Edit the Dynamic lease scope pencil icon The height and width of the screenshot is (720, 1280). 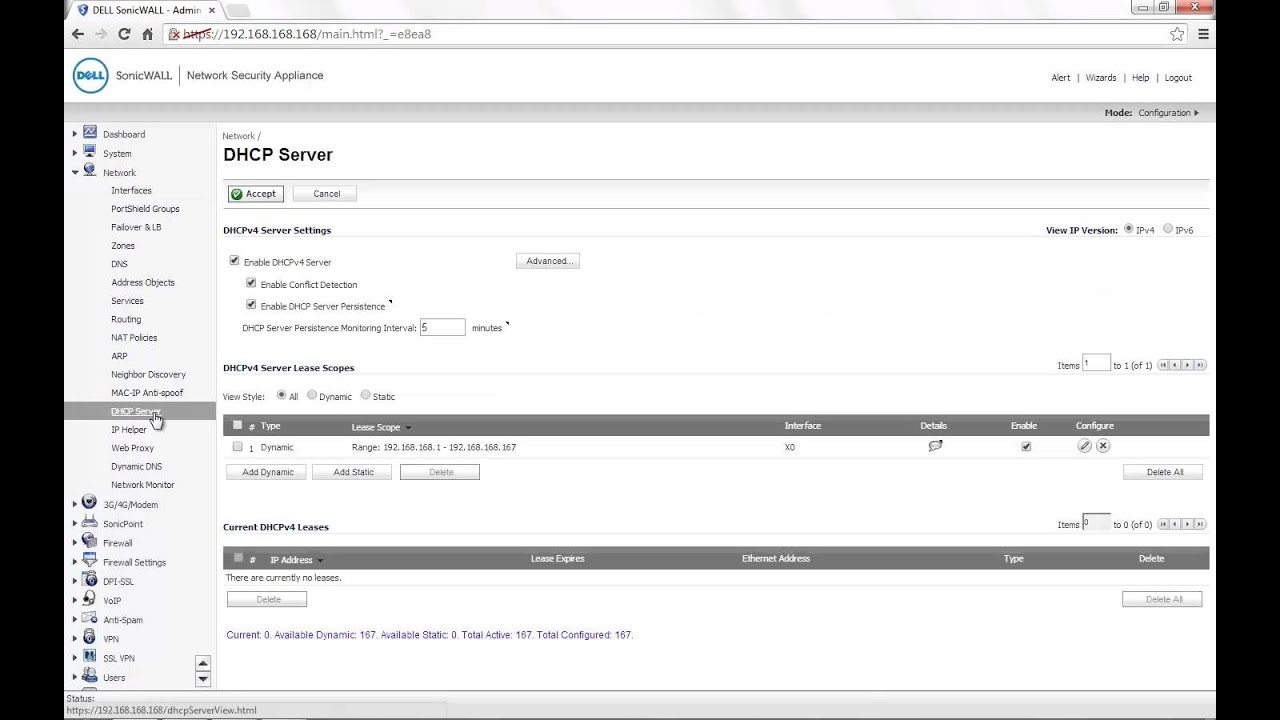1084,446
